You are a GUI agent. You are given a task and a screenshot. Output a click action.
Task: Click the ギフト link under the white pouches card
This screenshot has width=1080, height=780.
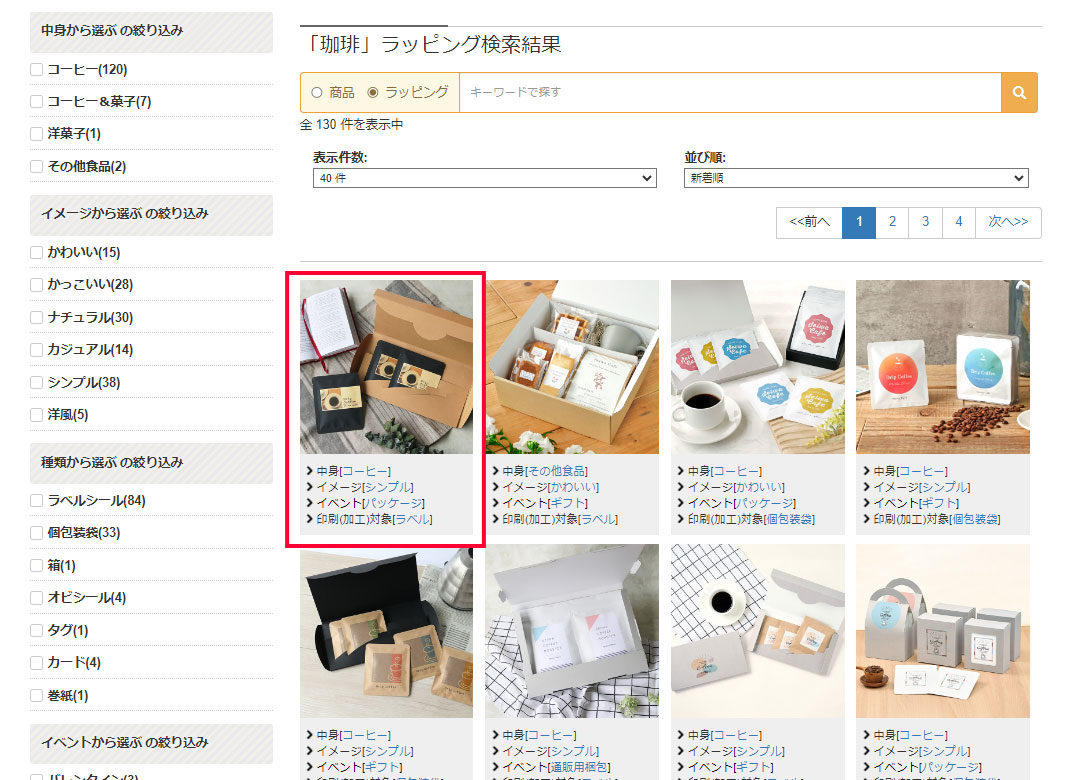[x=939, y=504]
